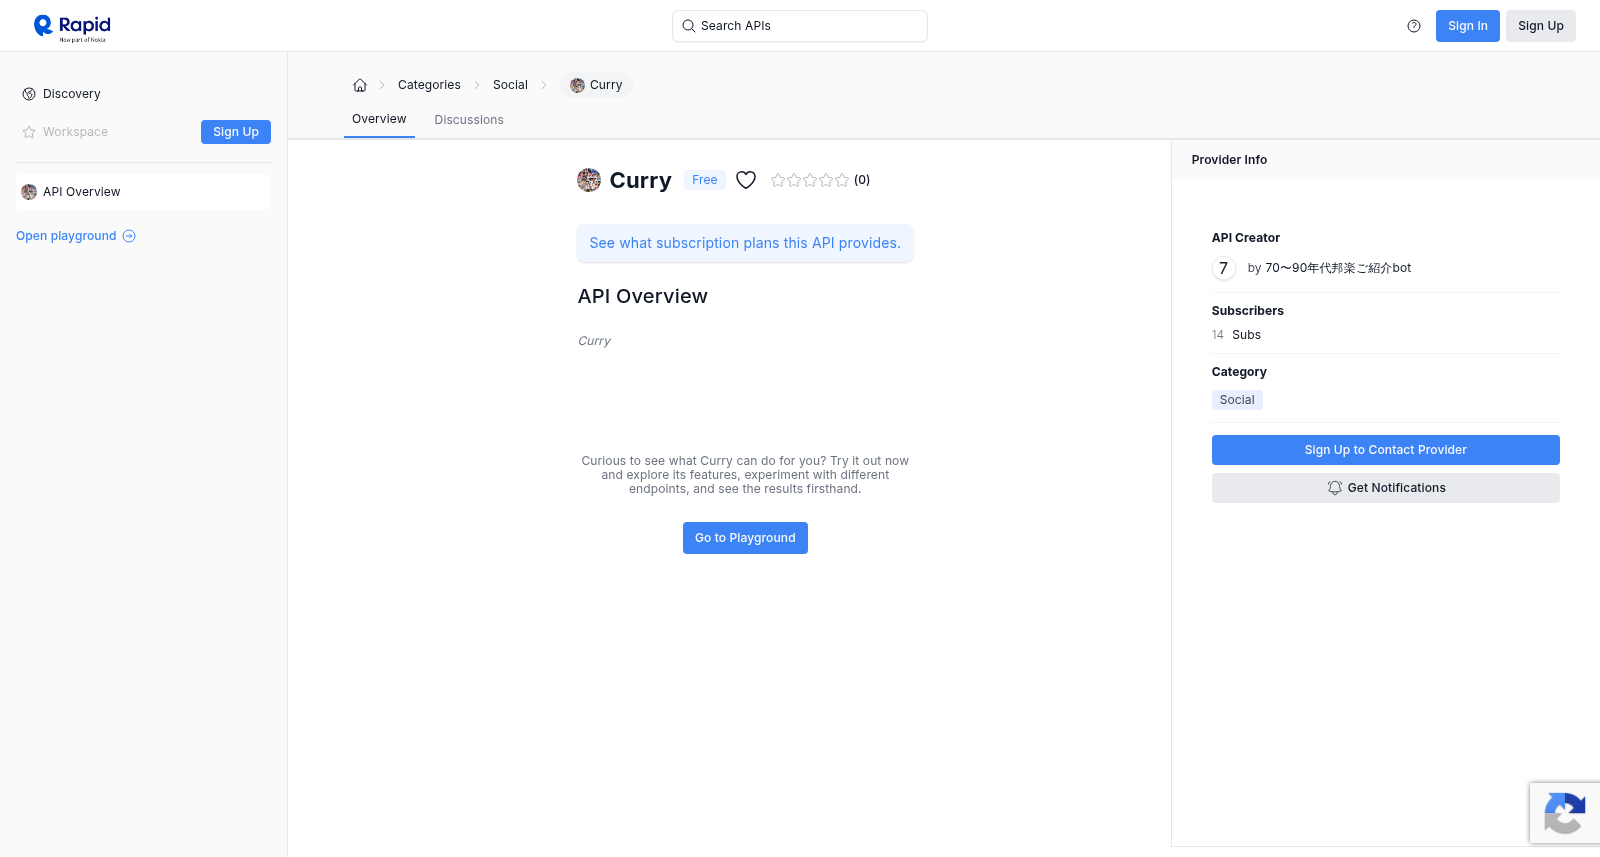Click the 14 Subs subscriber count
Viewport: 1600px width, 857px height.
click(1236, 335)
